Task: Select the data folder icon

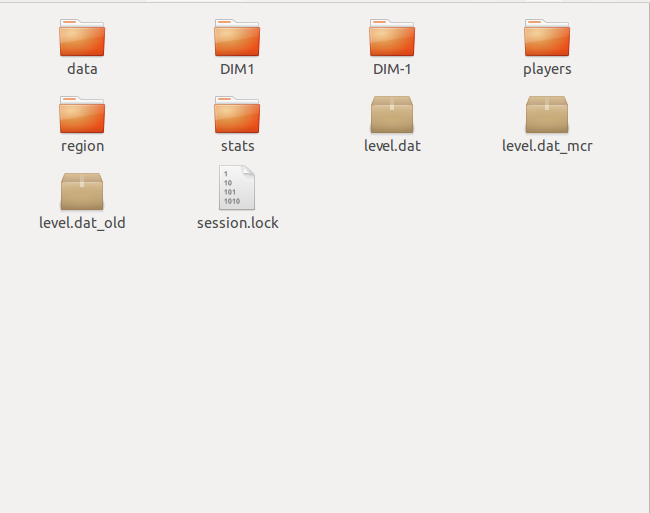Action: 82,37
